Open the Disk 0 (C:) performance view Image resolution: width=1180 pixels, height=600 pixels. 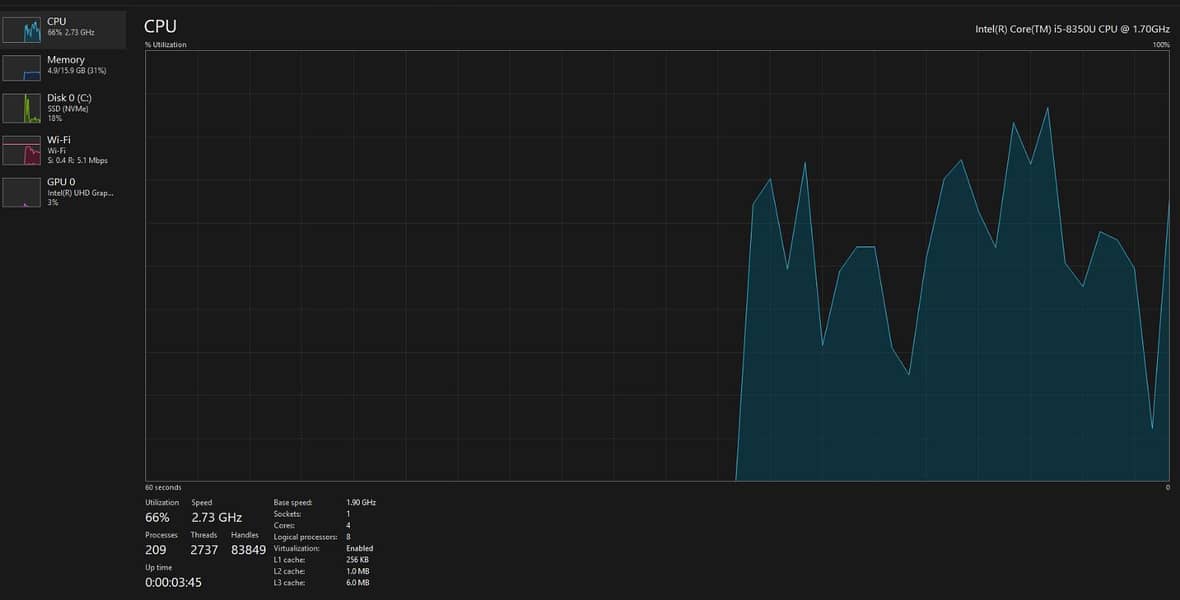pos(69,98)
